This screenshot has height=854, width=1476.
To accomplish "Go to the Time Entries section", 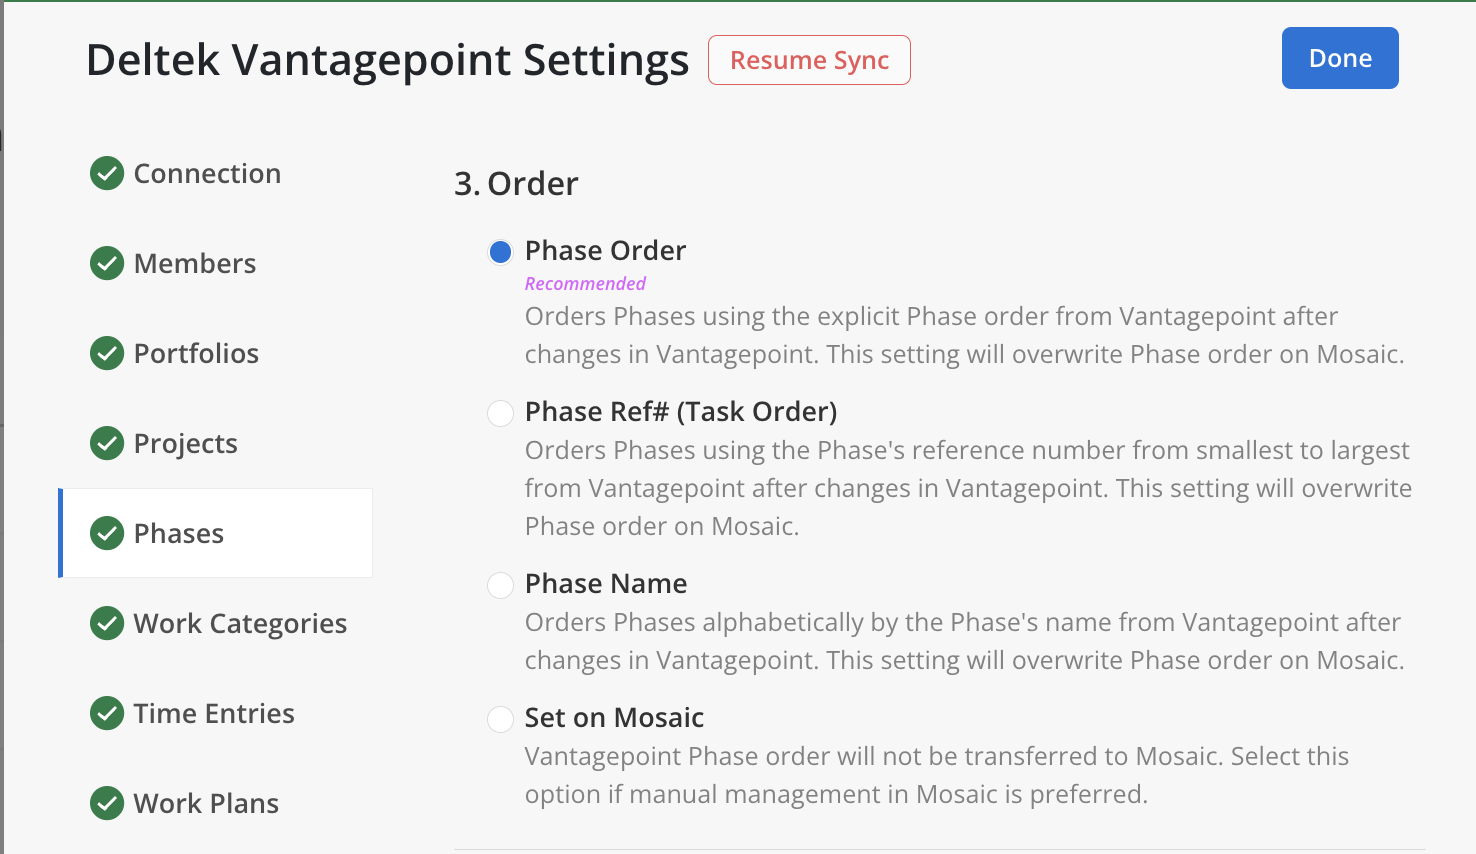I will coord(216,713).
